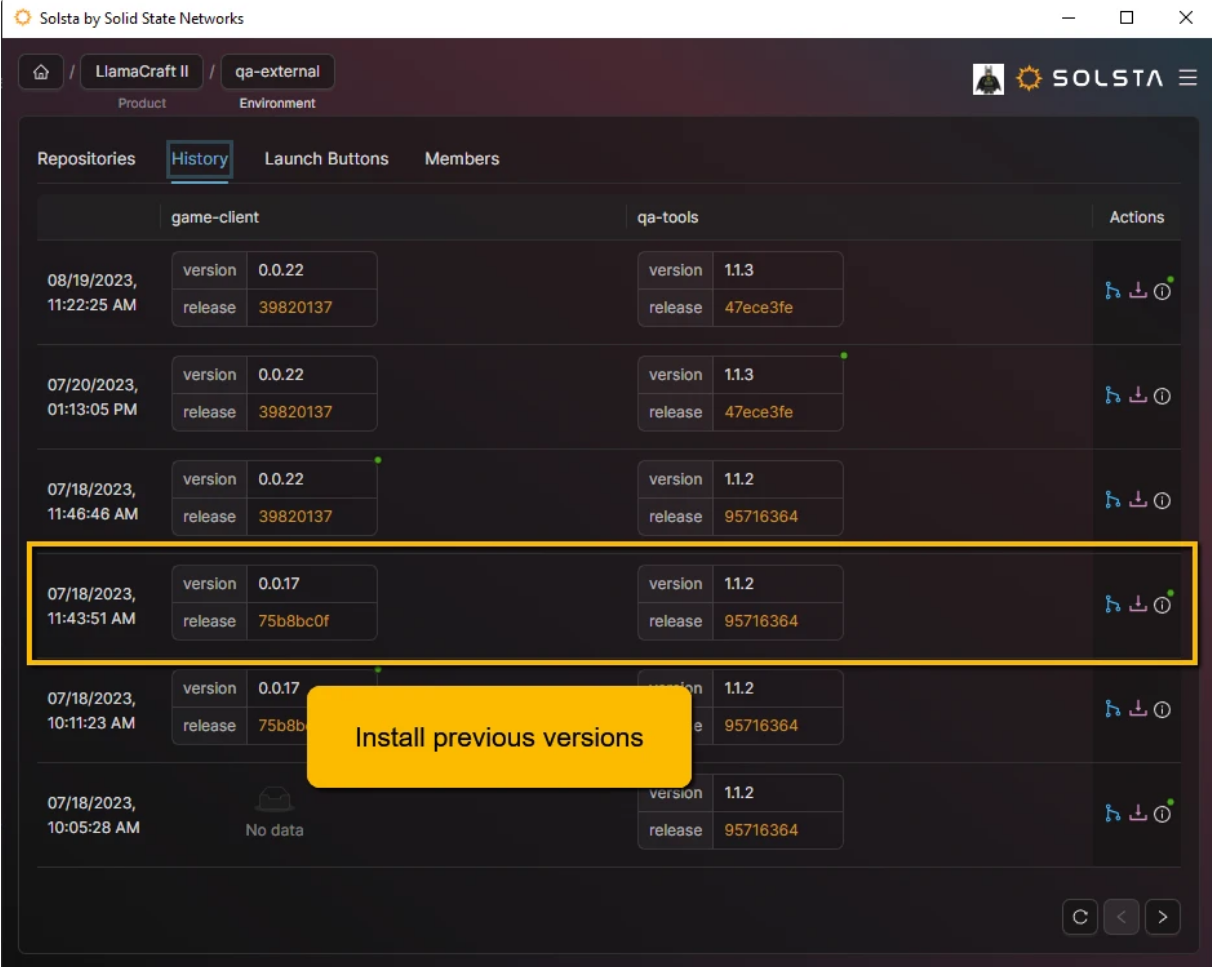The height and width of the screenshot is (967, 1212).
Task: Click the branch icon for 07/18/2023 10:11:23 AM row
Action: pyautogui.click(x=1112, y=709)
